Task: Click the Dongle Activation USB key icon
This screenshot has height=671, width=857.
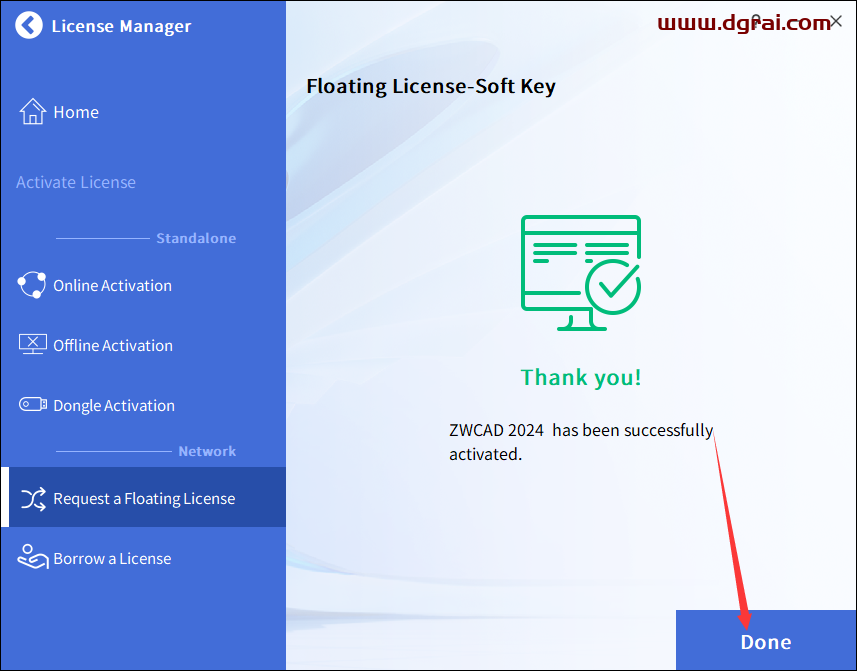Action: coord(33,405)
